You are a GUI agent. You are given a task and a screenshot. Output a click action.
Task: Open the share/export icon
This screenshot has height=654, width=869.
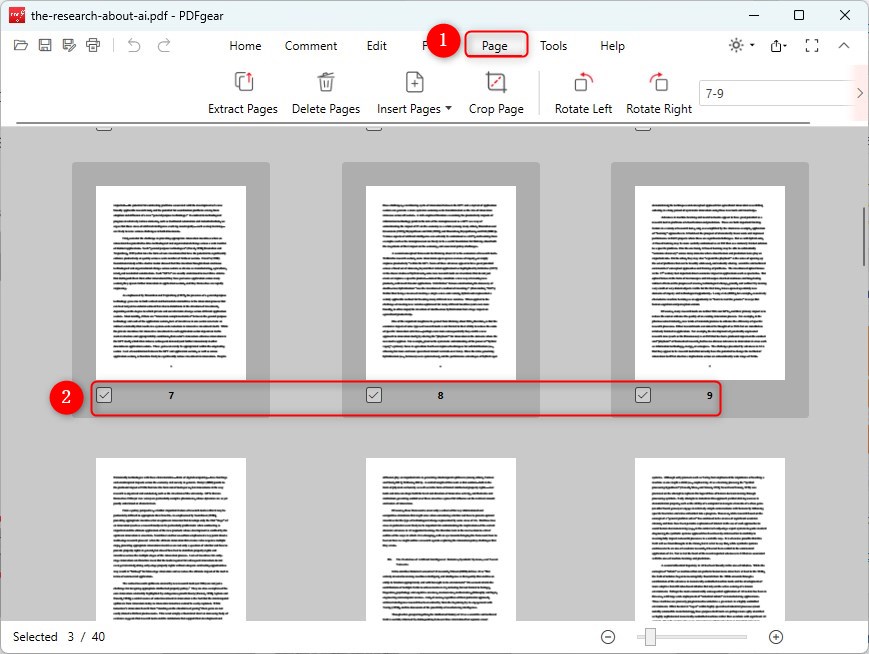777,45
